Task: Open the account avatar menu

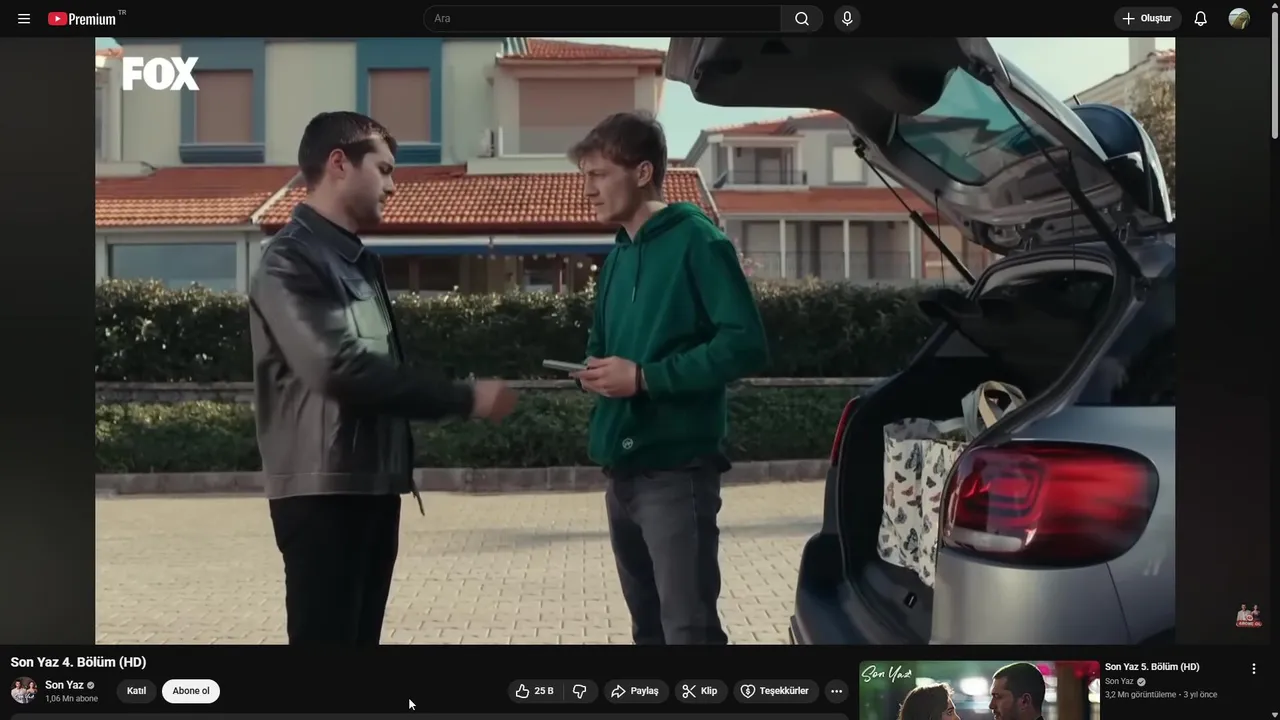Action: click(1239, 19)
